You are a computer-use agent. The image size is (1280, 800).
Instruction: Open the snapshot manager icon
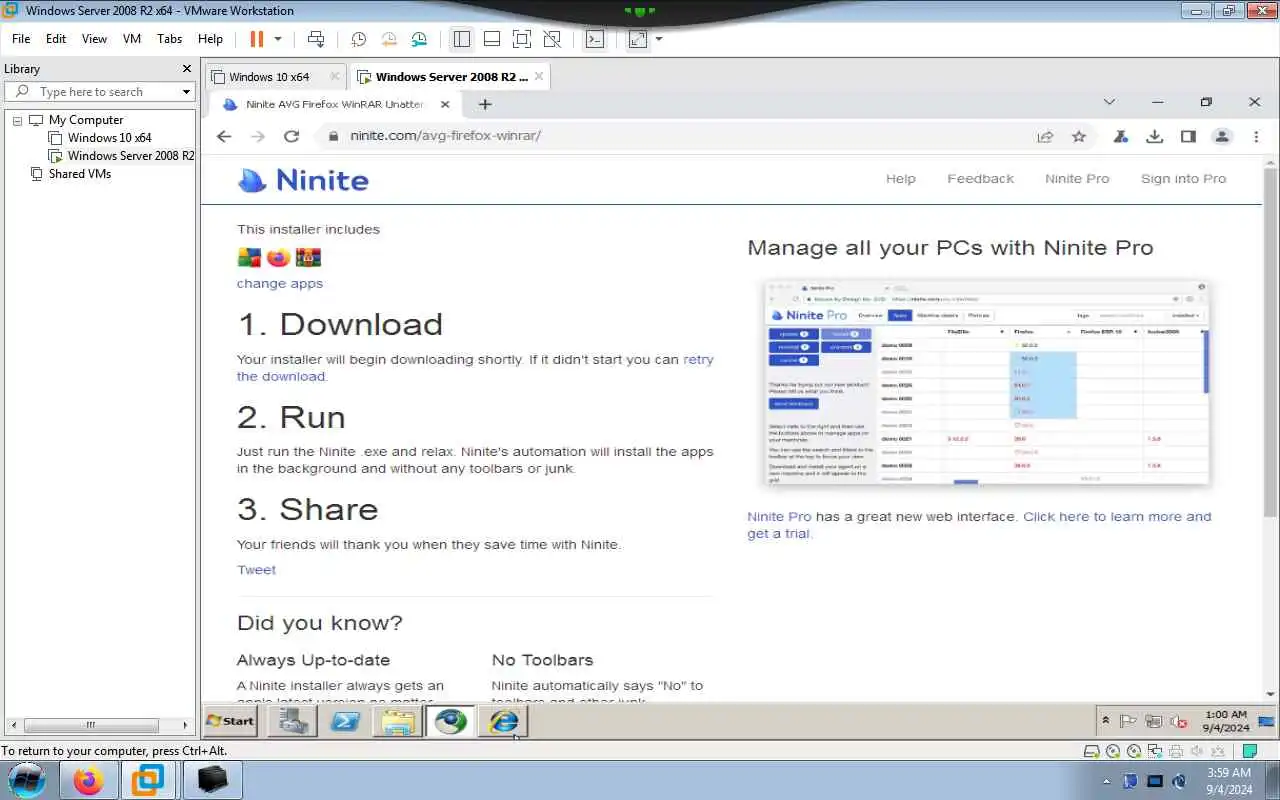tap(419, 39)
